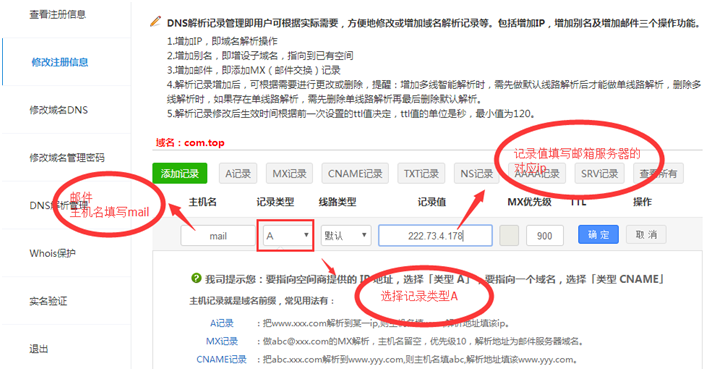722x371 pixels.
Task: Click the MX记录 help link below
Action: pos(222,341)
